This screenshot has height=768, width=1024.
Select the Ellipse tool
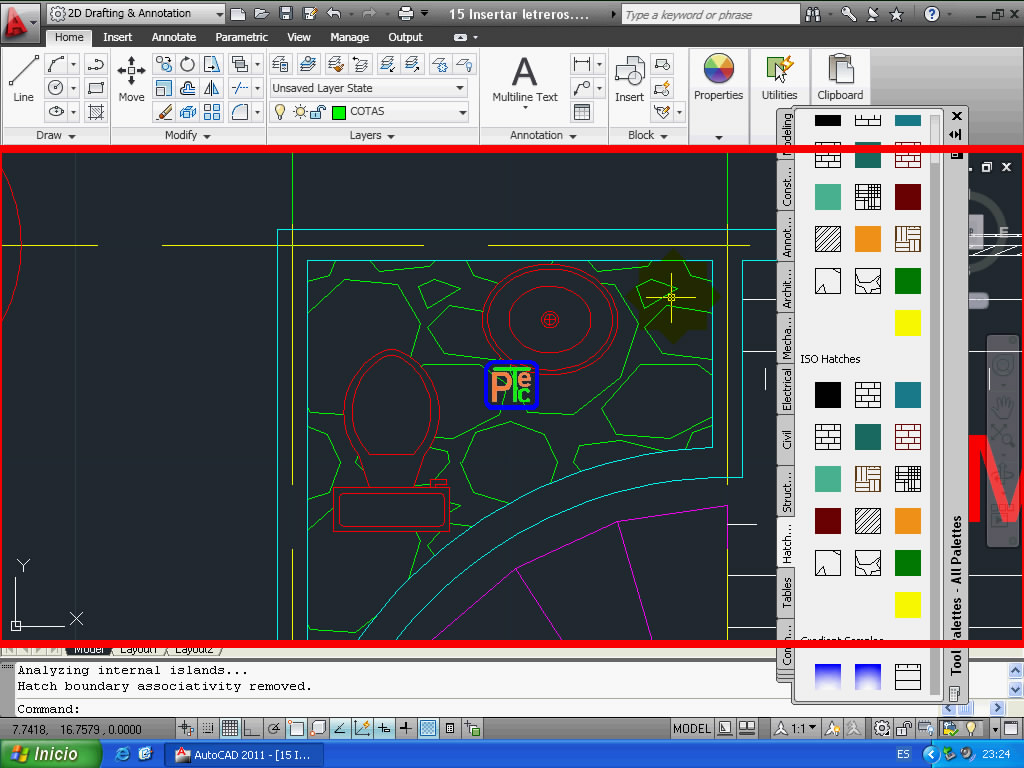(56, 112)
